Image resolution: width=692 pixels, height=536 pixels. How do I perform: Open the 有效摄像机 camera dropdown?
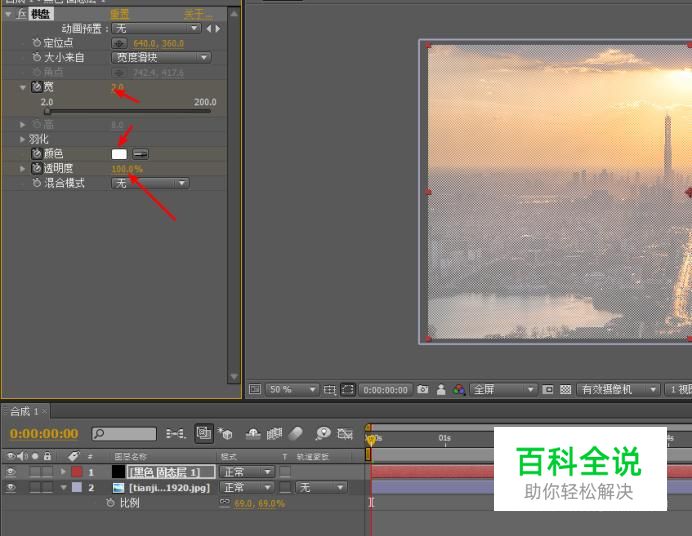pos(618,390)
